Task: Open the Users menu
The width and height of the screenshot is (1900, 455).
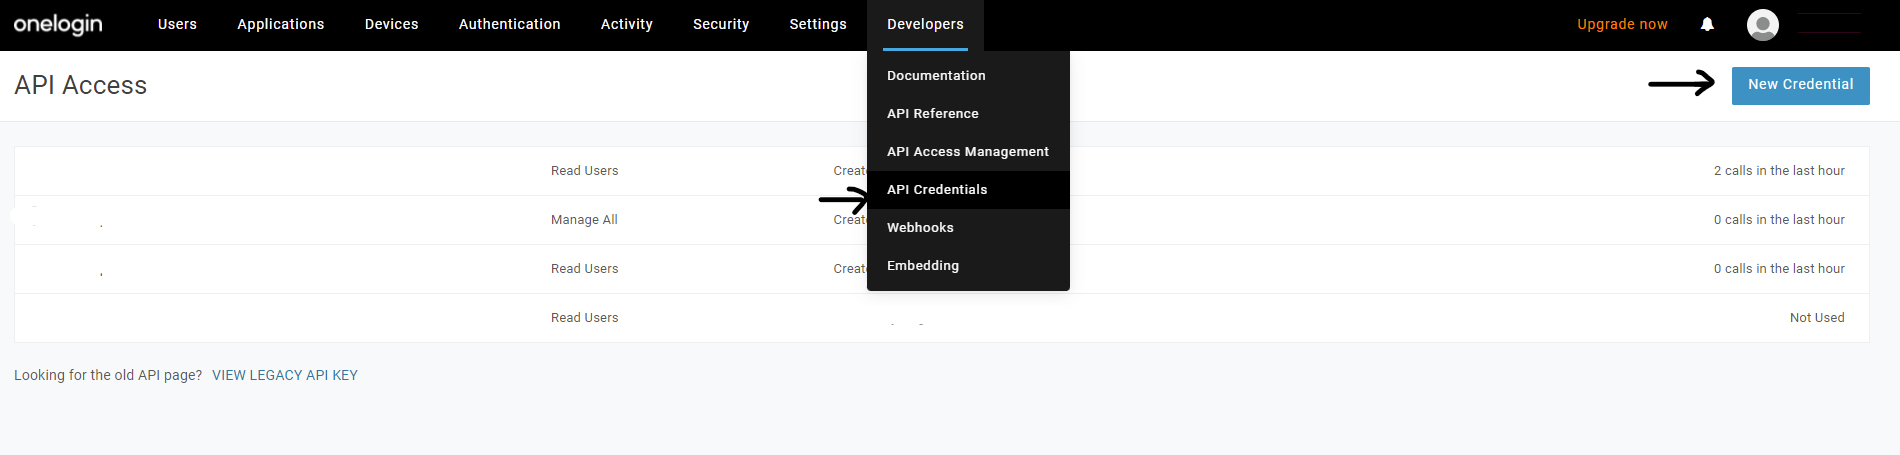Action: click(177, 24)
